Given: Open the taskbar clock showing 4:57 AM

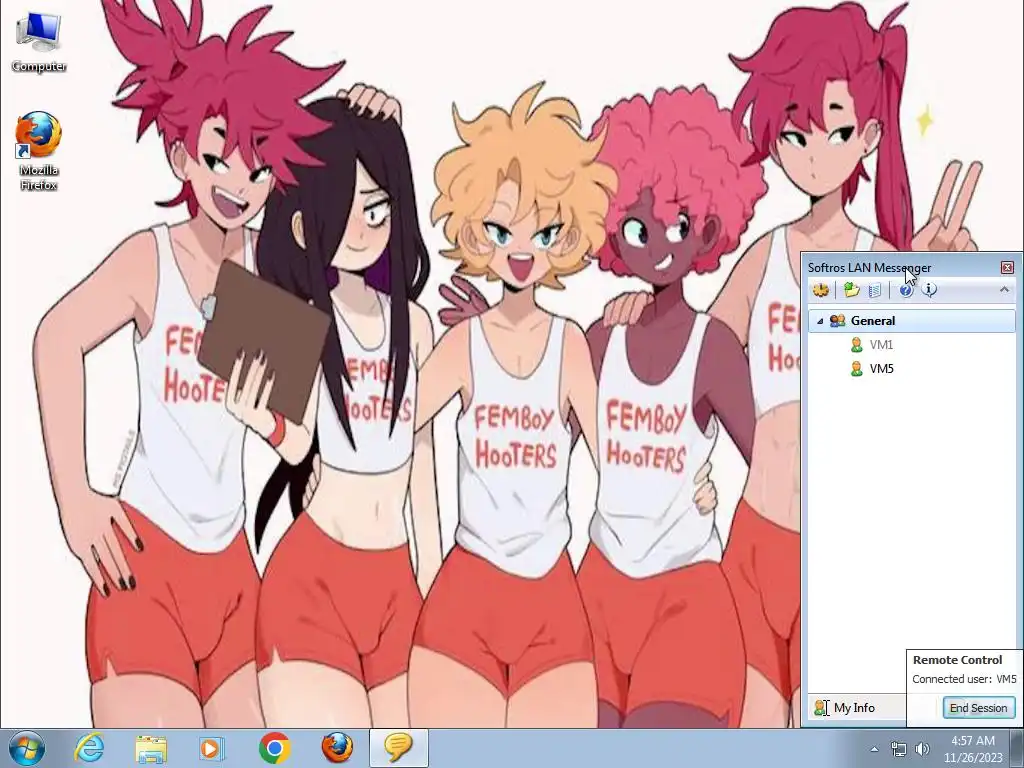Looking at the screenshot, I should (x=973, y=749).
